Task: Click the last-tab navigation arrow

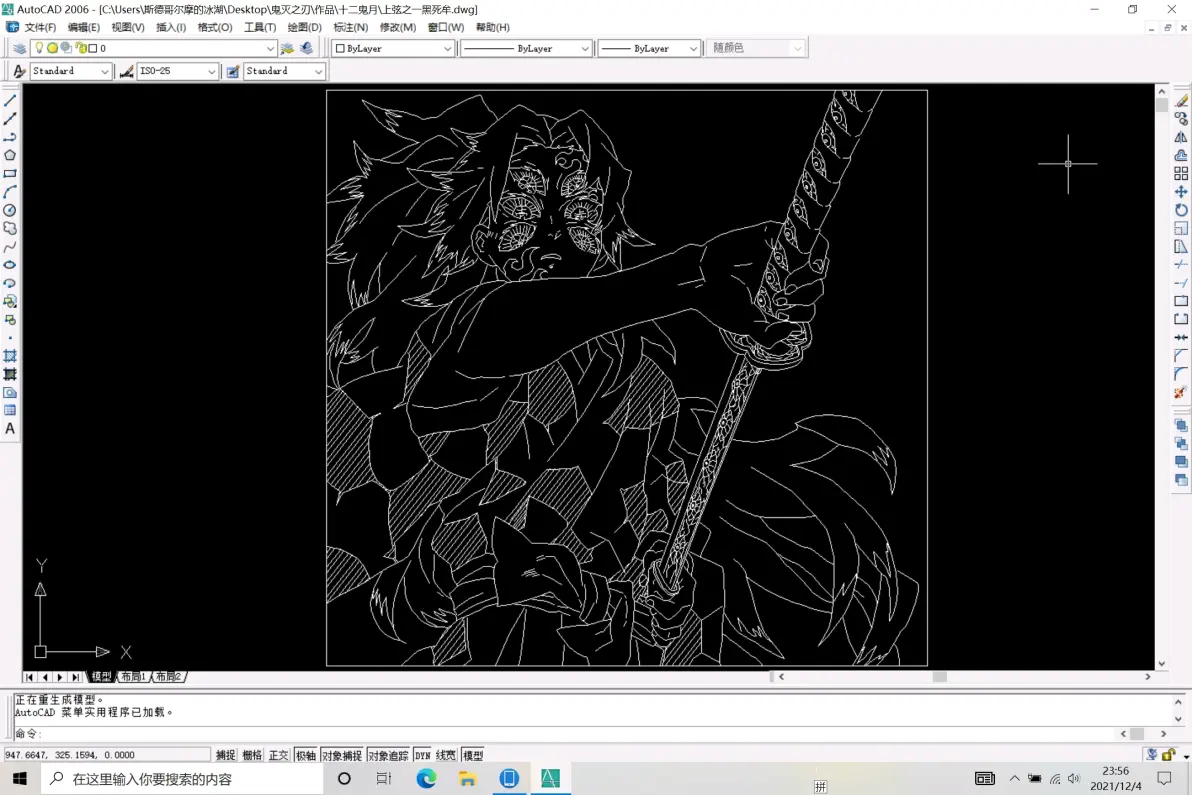Action: tap(75, 676)
